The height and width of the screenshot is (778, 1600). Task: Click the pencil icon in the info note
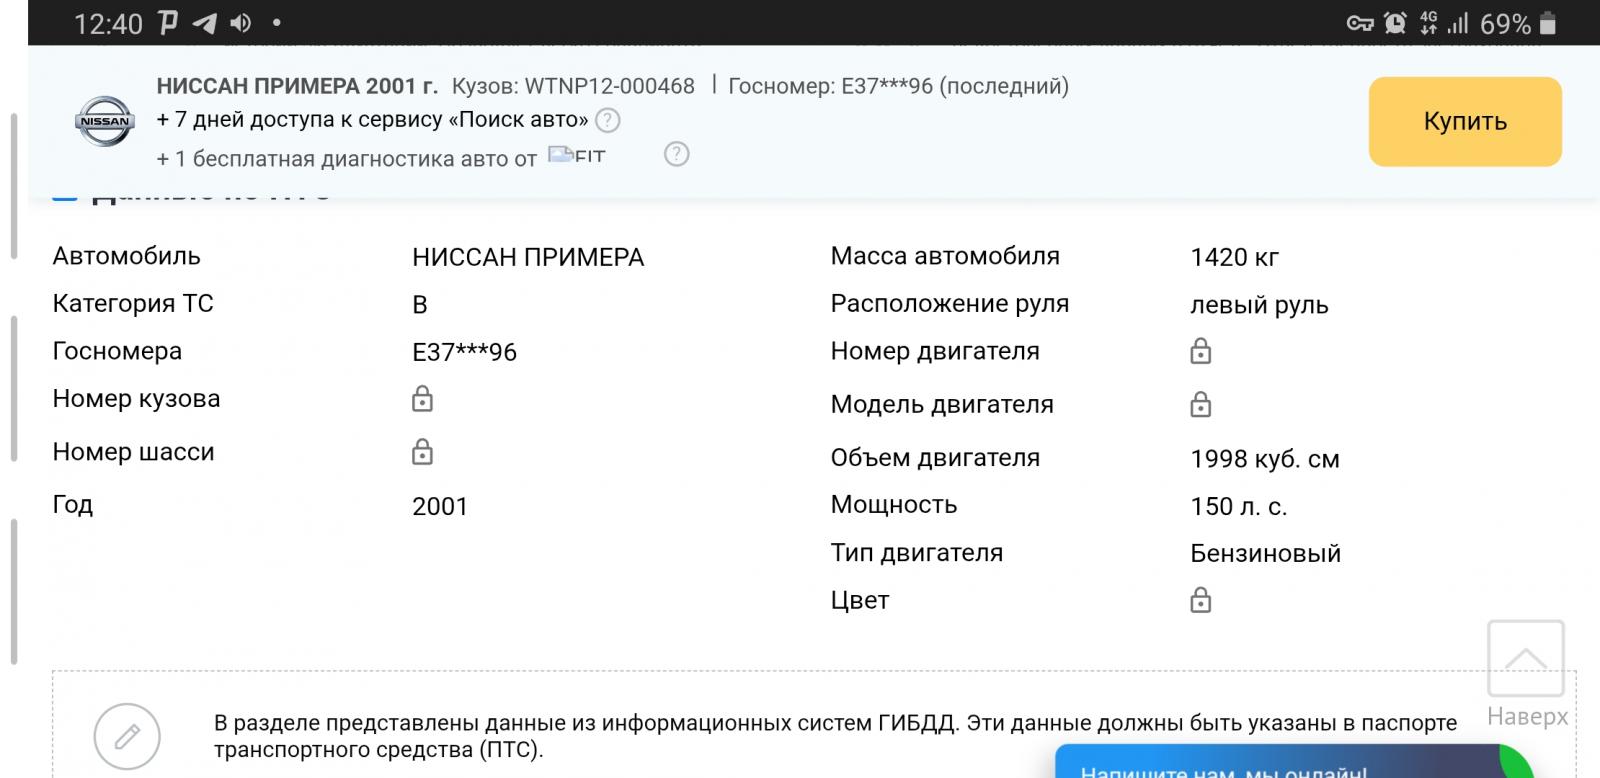click(127, 737)
